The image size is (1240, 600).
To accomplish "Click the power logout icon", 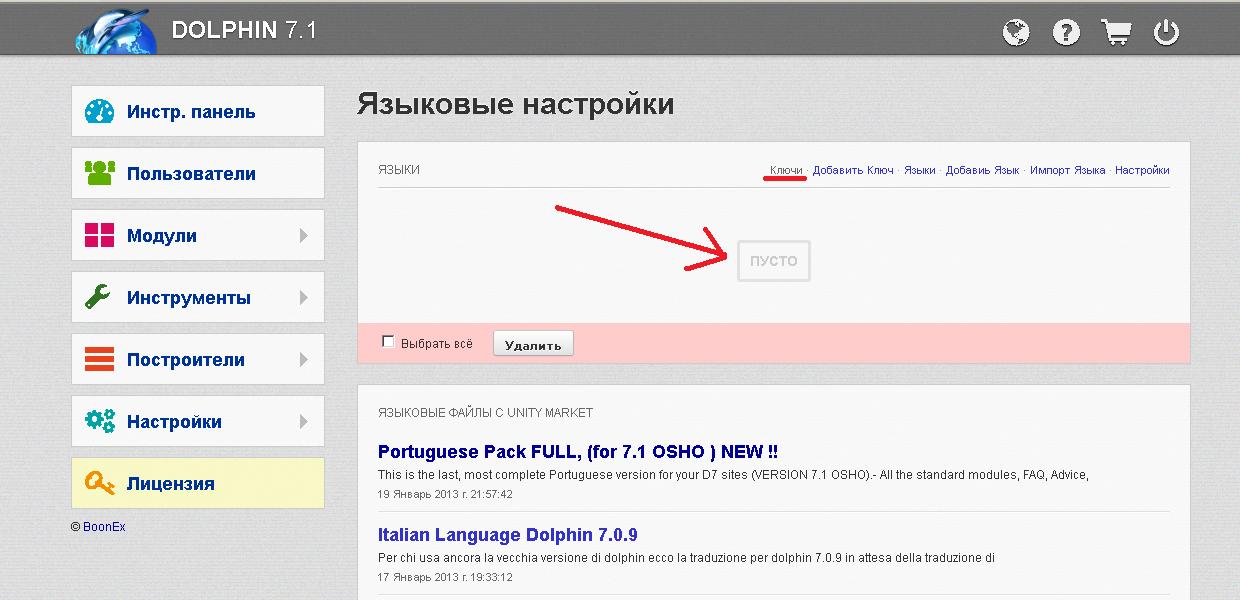I will [1166, 33].
